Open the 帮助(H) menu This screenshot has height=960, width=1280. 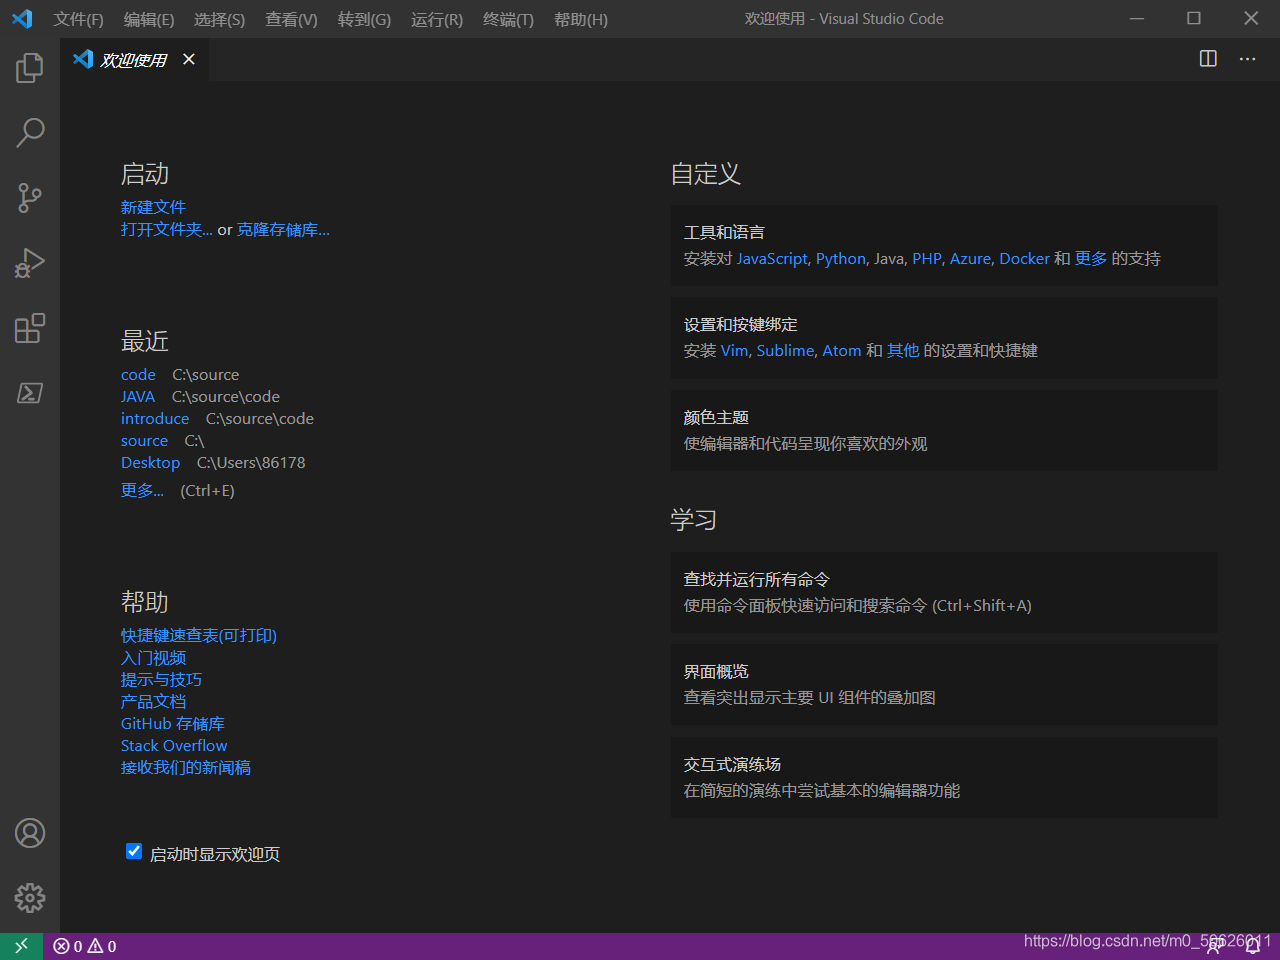(581, 19)
